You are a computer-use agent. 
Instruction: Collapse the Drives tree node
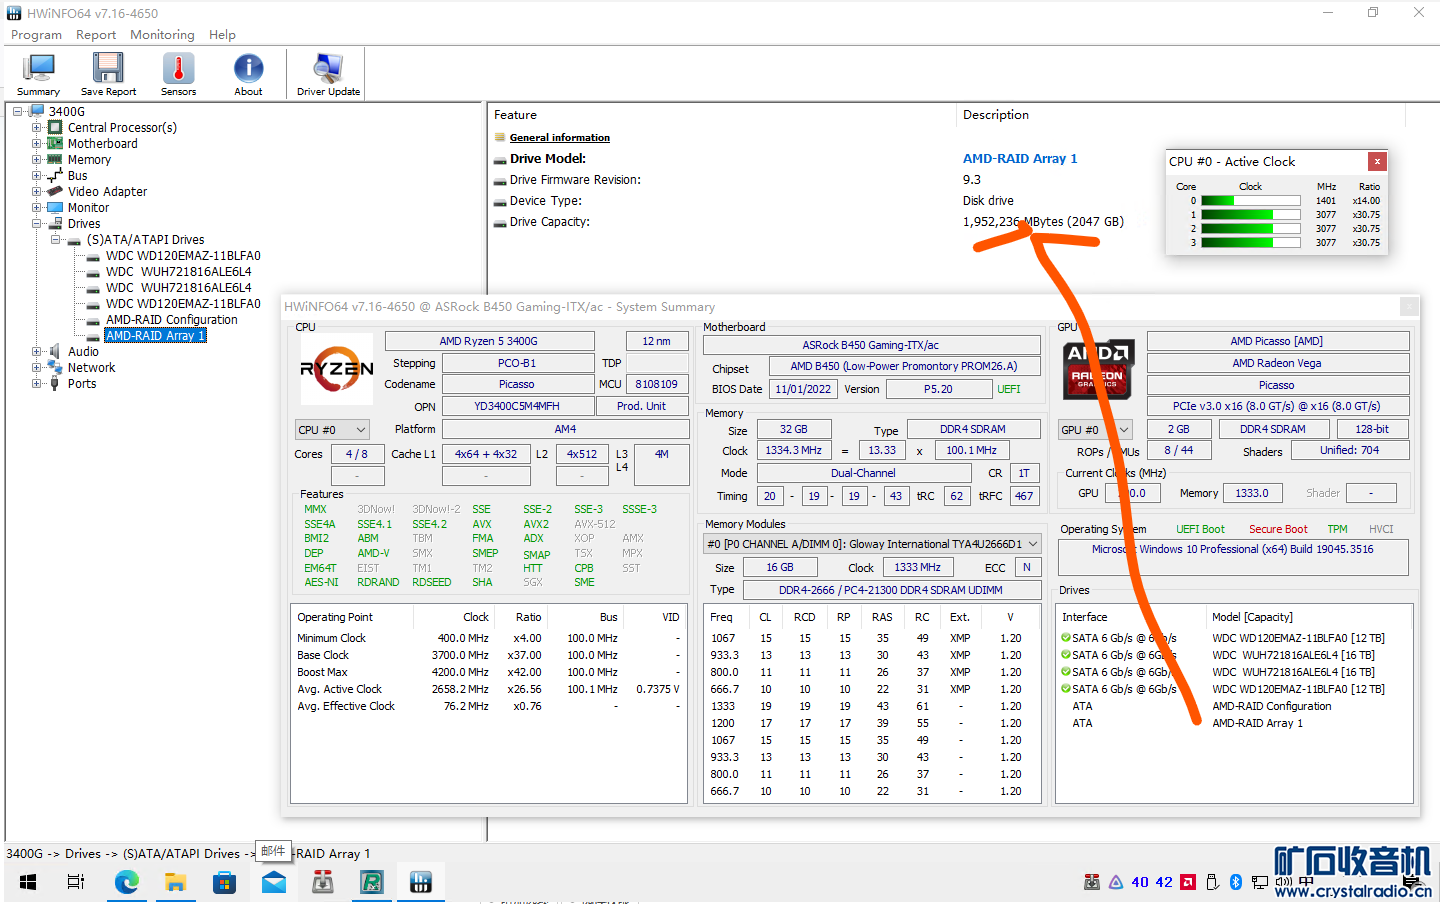(37, 224)
